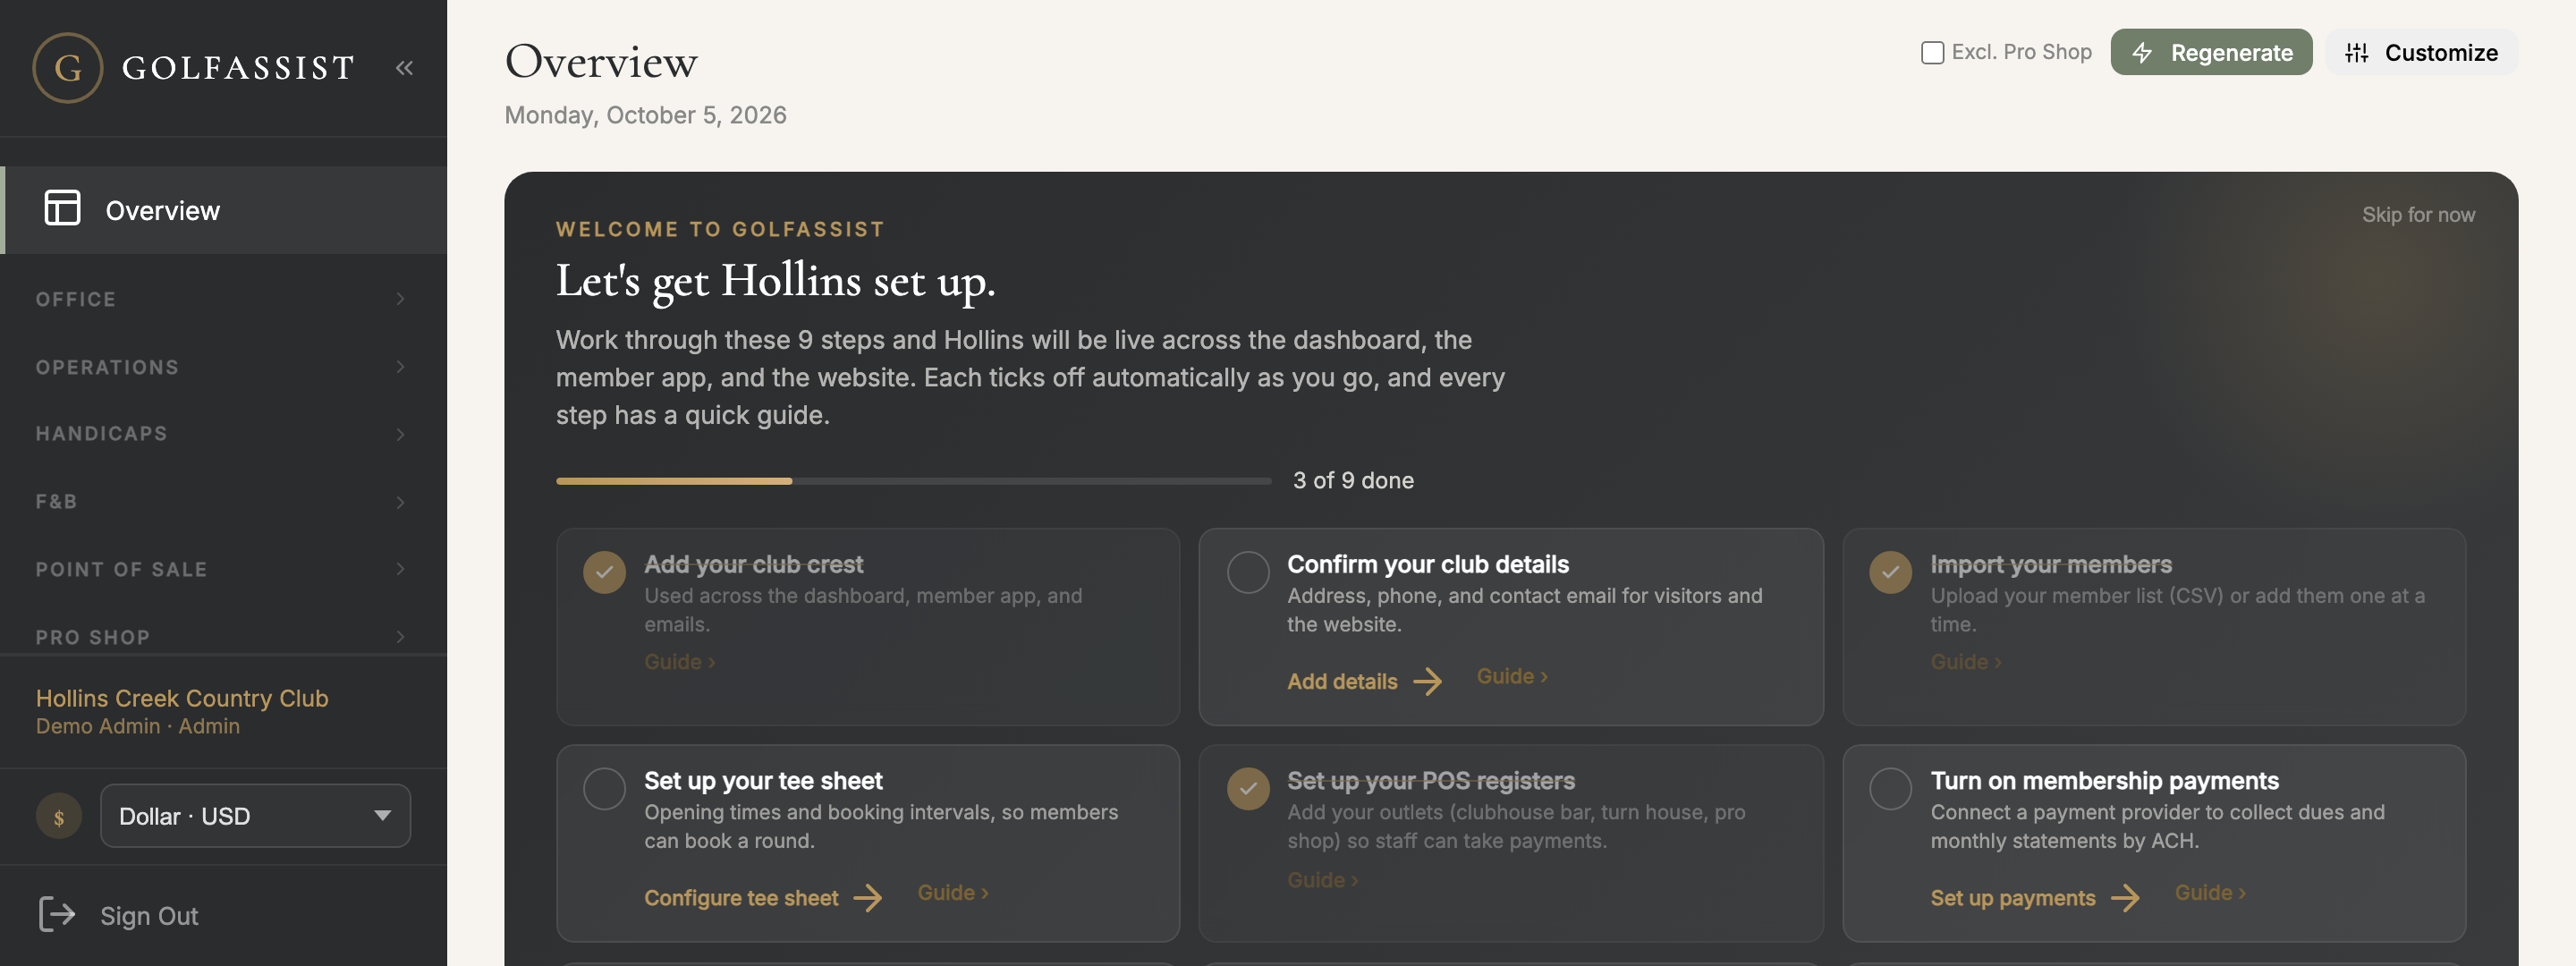Expand the Office sidebar section
The width and height of the screenshot is (2576, 966).
click(223, 299)
